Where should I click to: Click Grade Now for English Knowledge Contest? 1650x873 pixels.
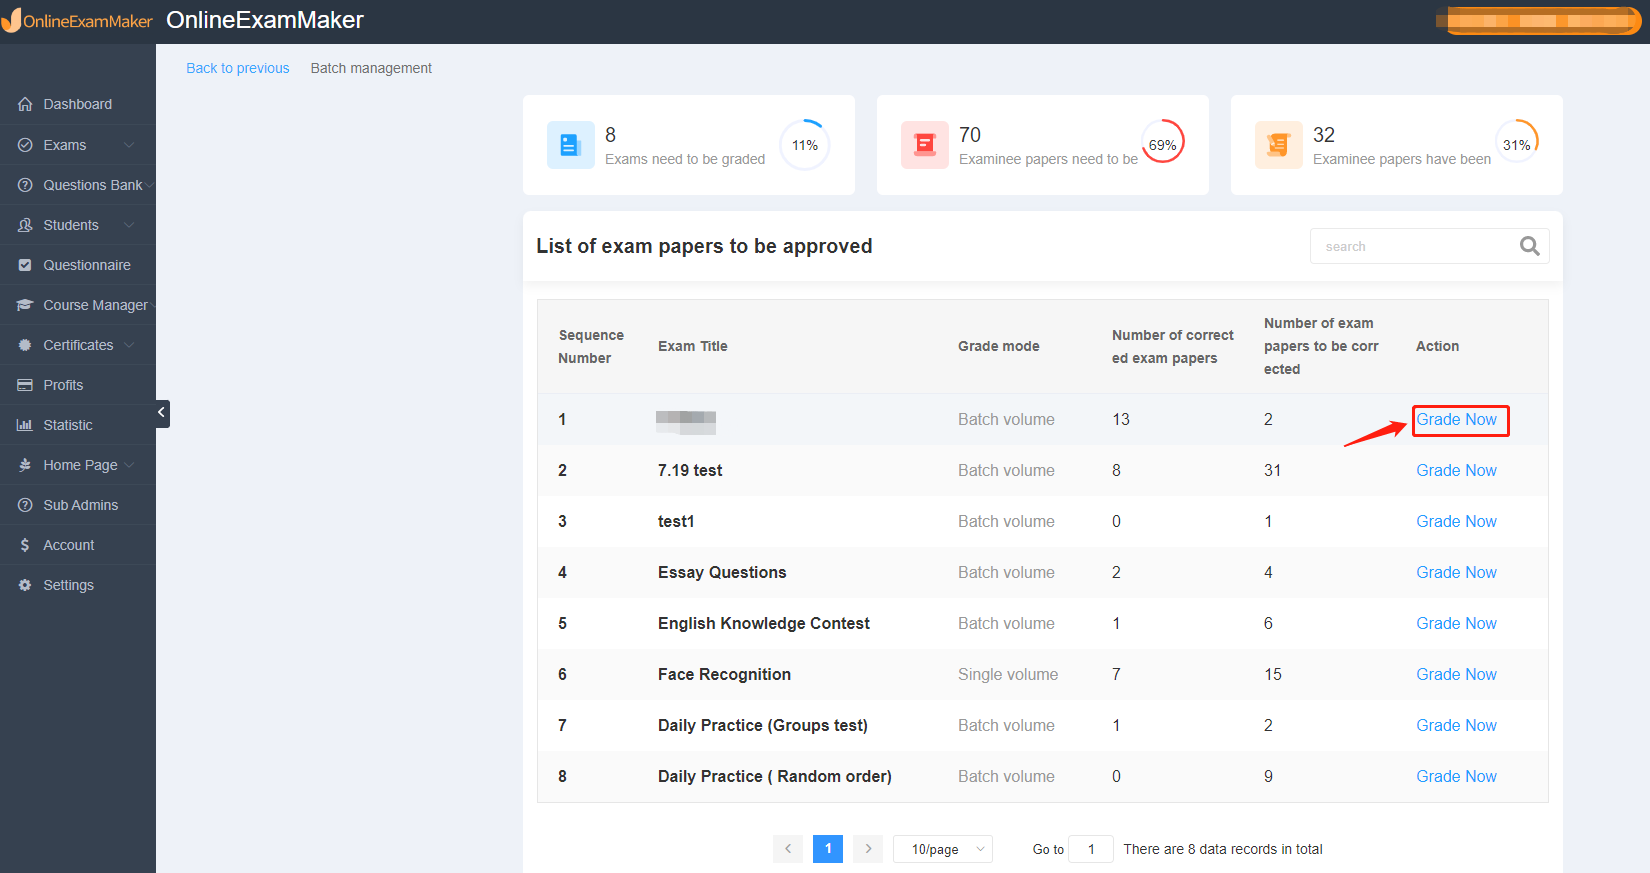(x=1456, y=623)
